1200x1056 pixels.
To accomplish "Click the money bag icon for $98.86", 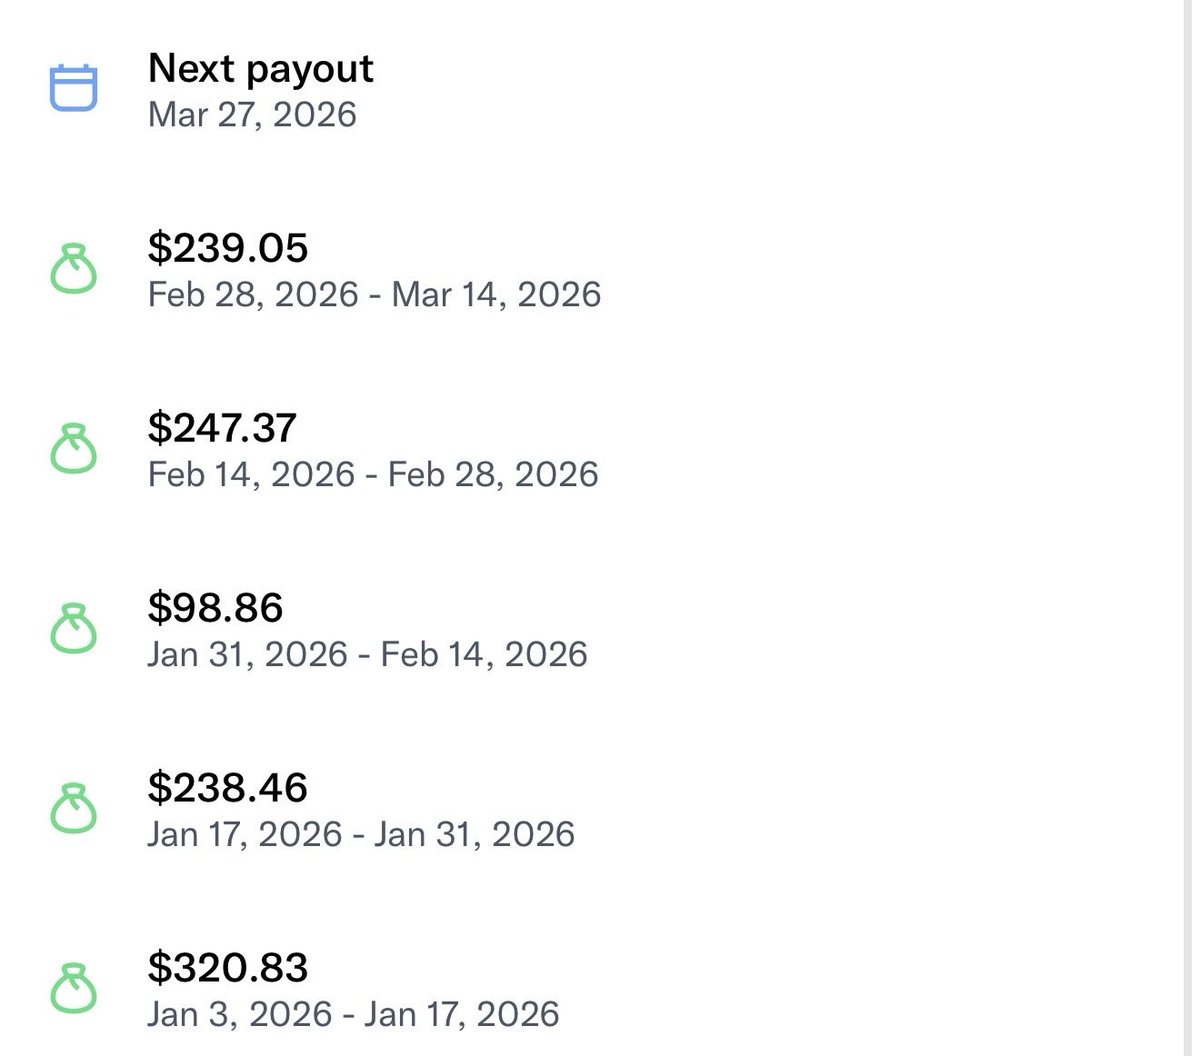I will (x=73, y=629).
